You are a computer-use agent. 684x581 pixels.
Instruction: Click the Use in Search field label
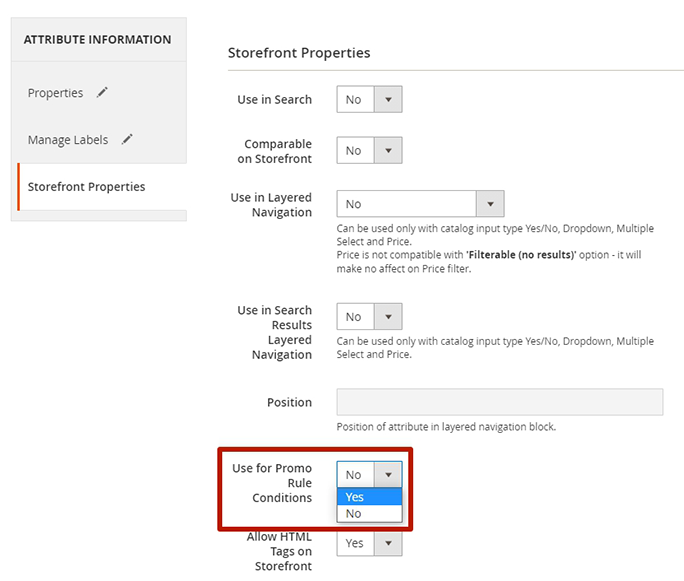pyautogui.click(x=274, y=100)
